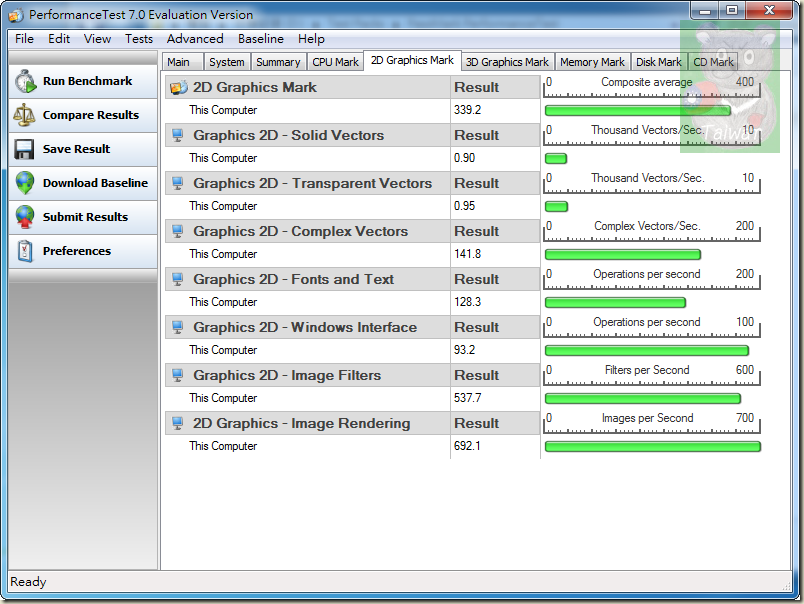The width and height of the screenshot is (804, 604).
Task: Switch to the Disk Mark tab
Action: tap(658, 62)
